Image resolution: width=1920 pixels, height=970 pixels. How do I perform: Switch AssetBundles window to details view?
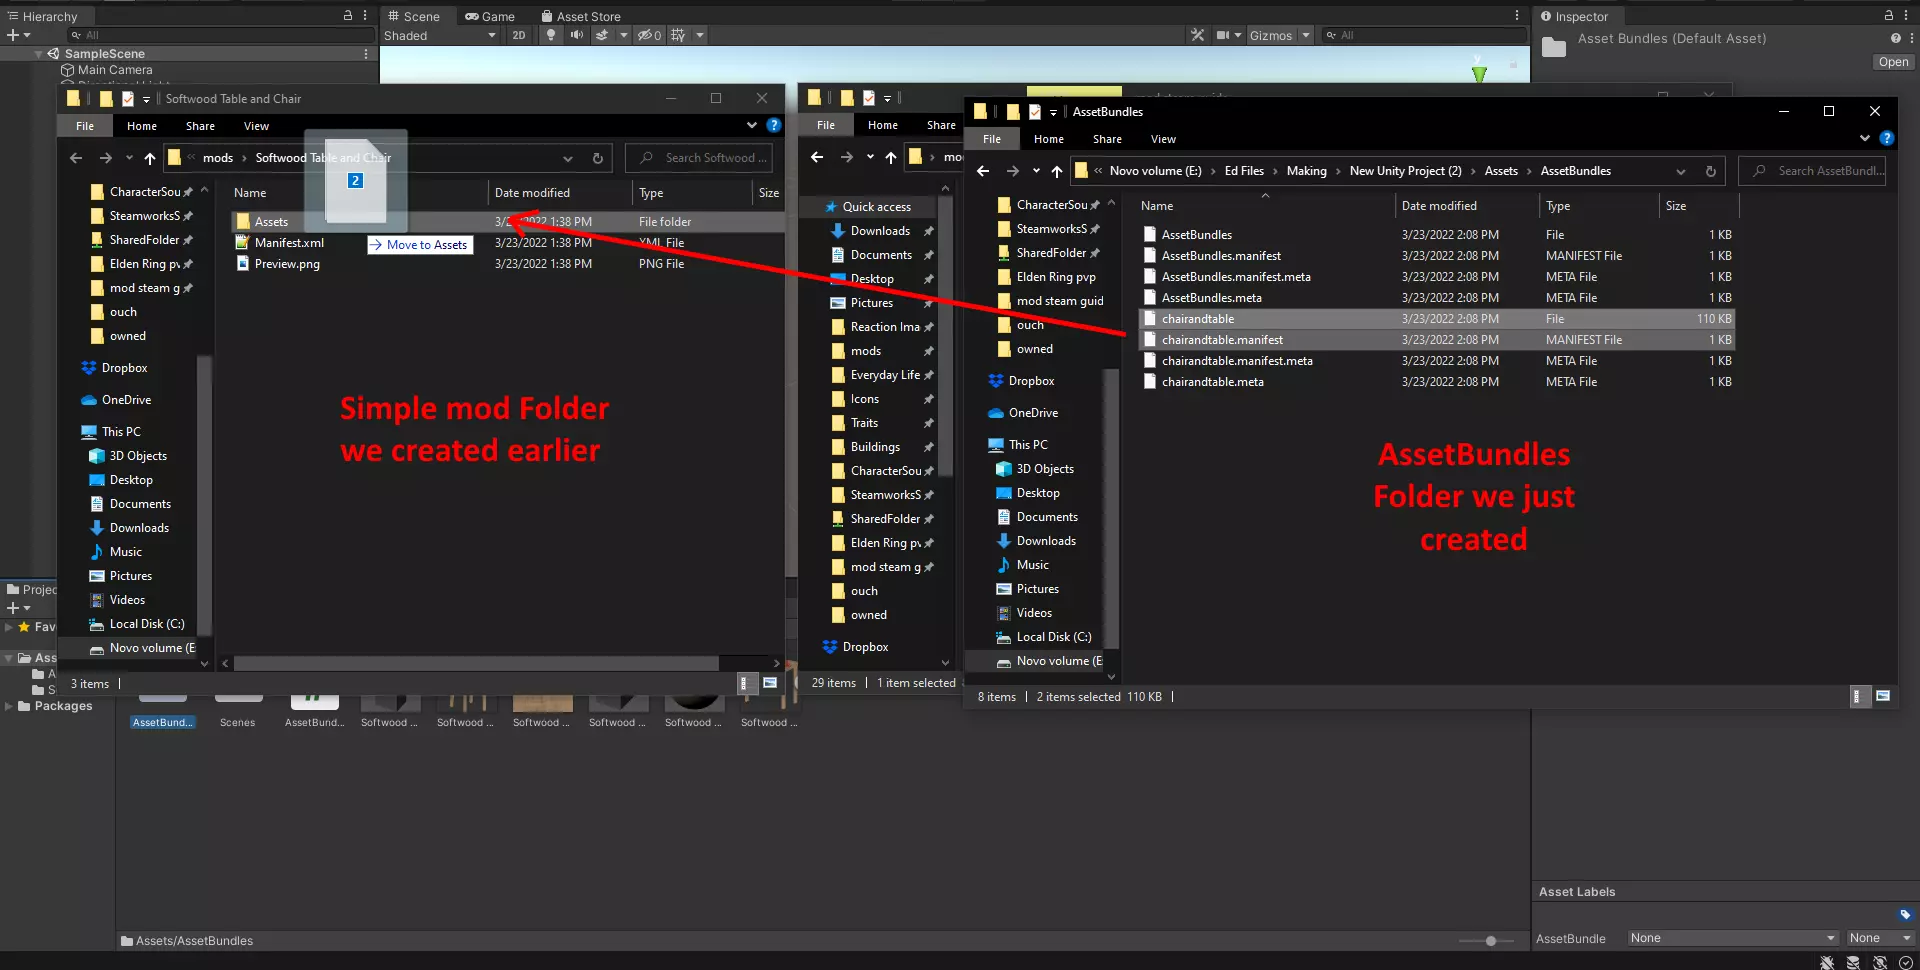1857,697
